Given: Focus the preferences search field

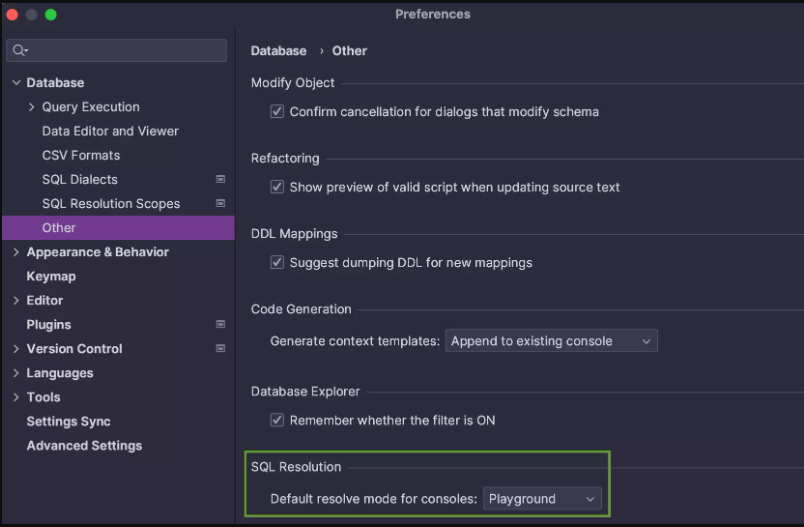Looking at the screenshot, I should (x=117, y=50).
